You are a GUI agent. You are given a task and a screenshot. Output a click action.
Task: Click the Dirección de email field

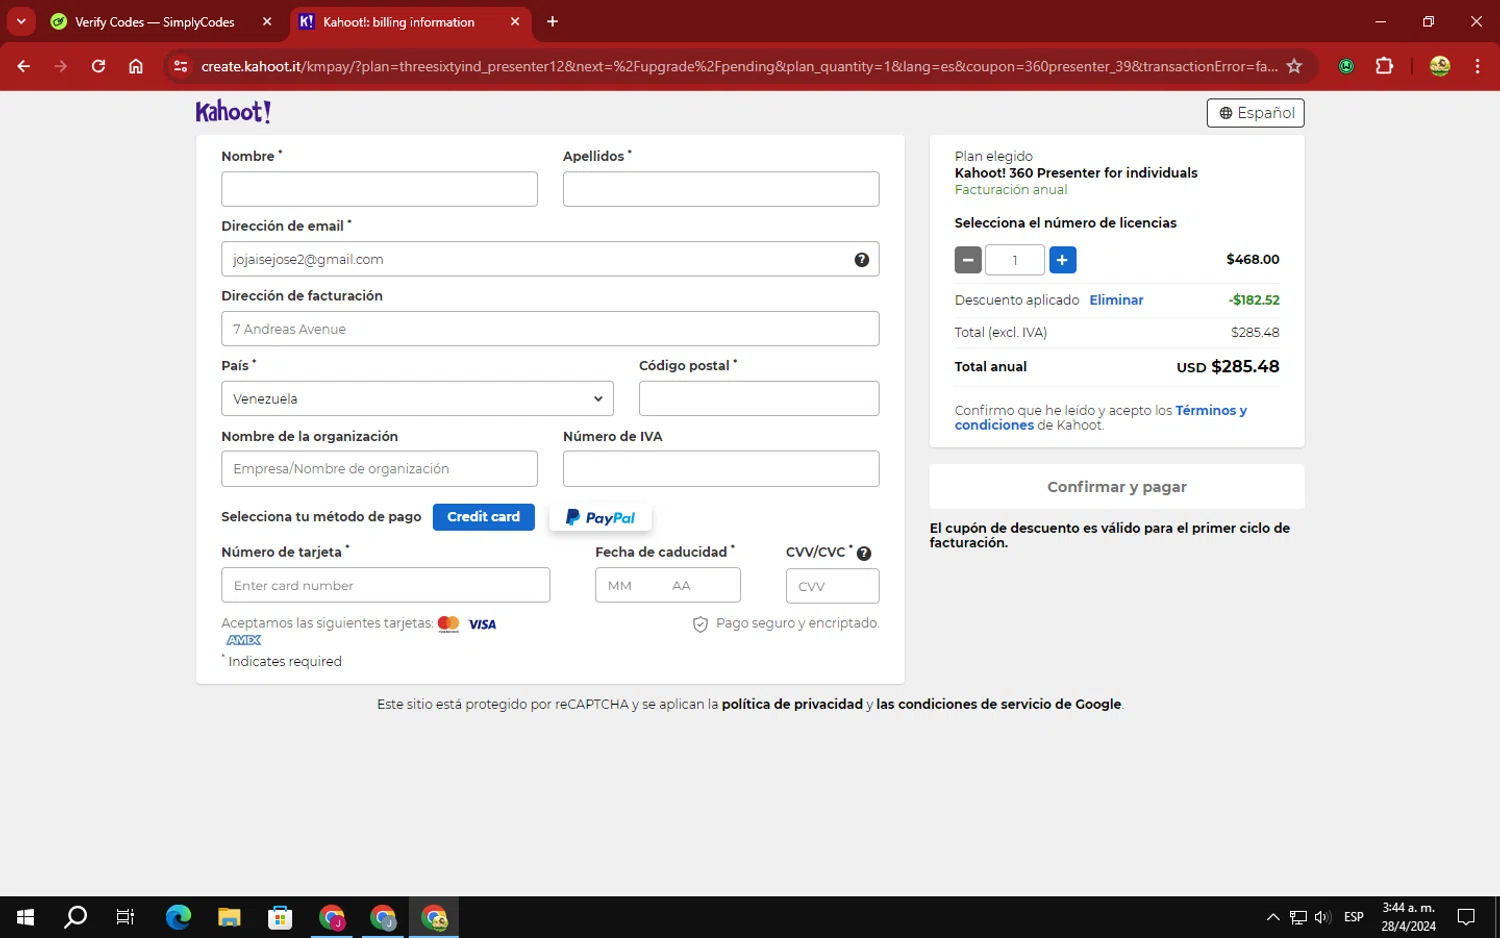550,259
